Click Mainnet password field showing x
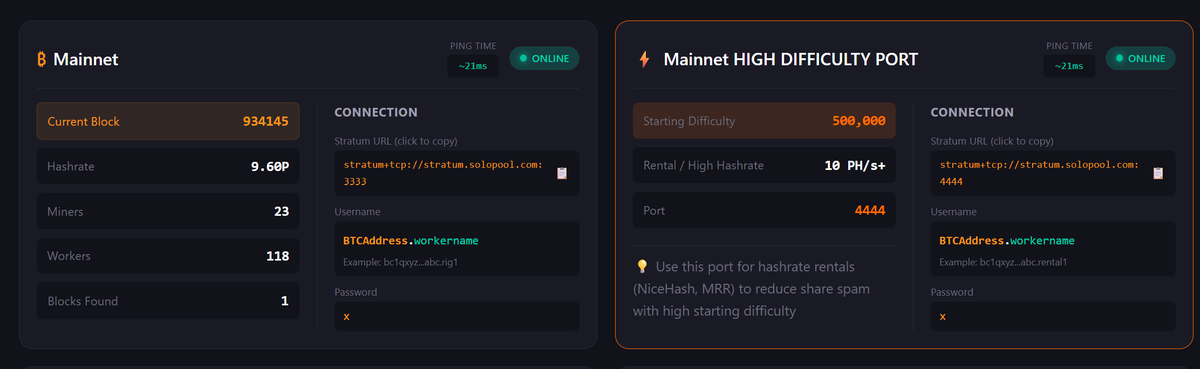The height and width of the screenshot is (369, 1200). 457,316
